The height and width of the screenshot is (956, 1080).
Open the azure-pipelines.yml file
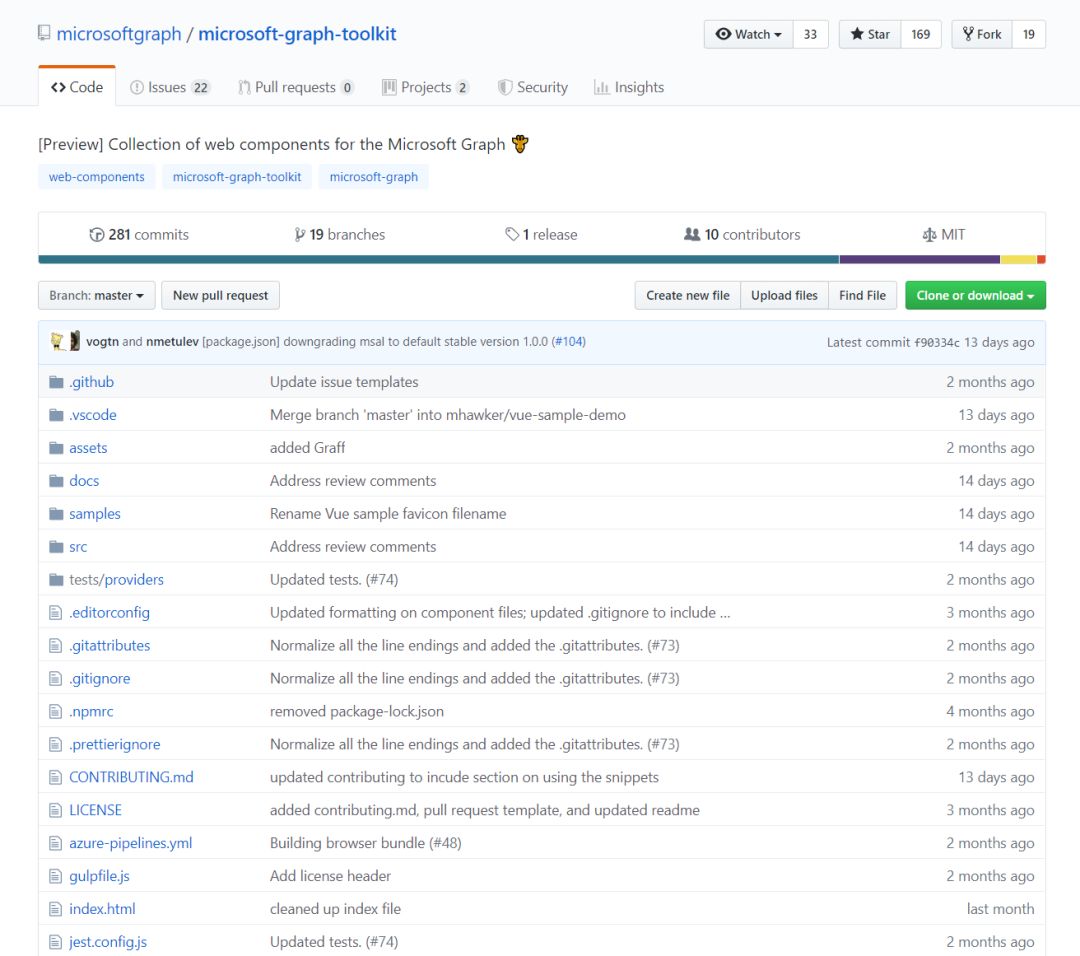coord(131,843)
